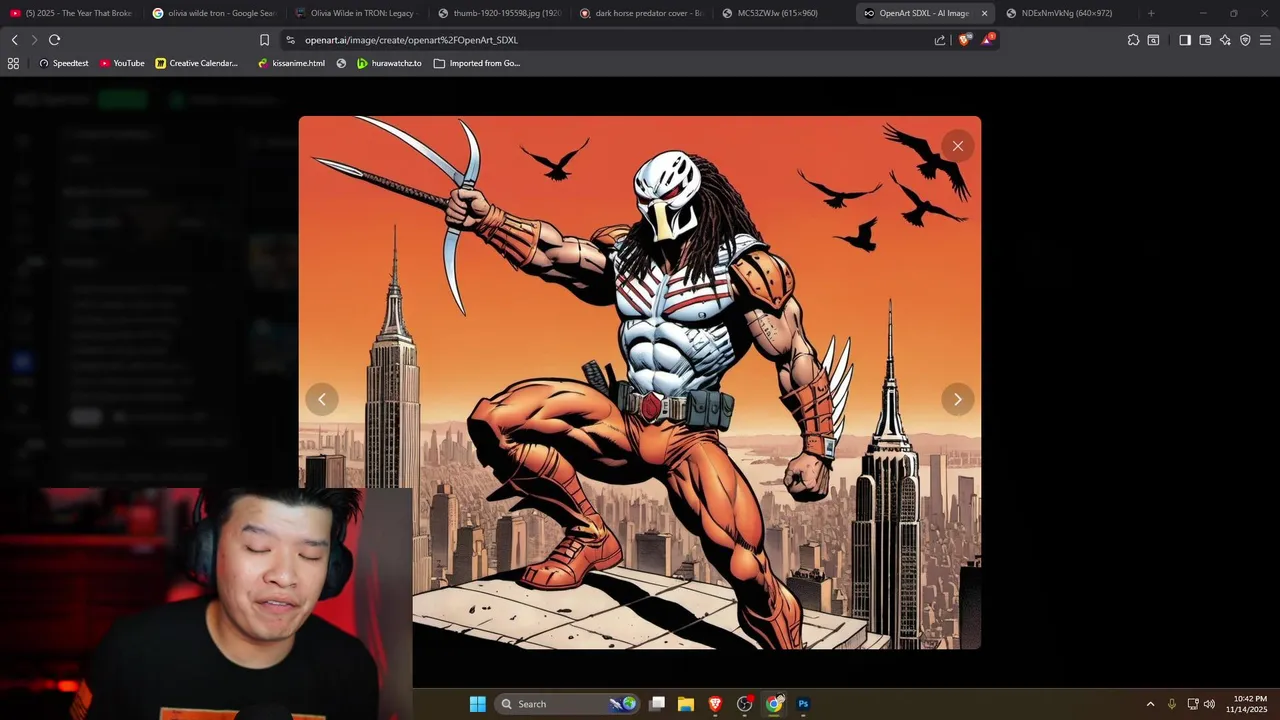1280x720 pixels.
Task: Open Brave VPN shield icon
Action: click(1245, 40)
